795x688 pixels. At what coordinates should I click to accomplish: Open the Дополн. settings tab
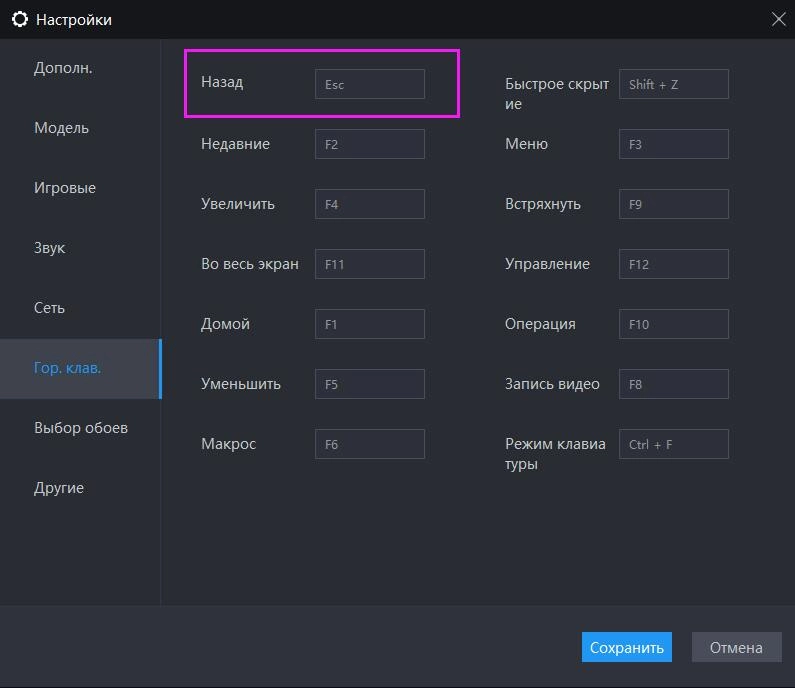(63, 68)
